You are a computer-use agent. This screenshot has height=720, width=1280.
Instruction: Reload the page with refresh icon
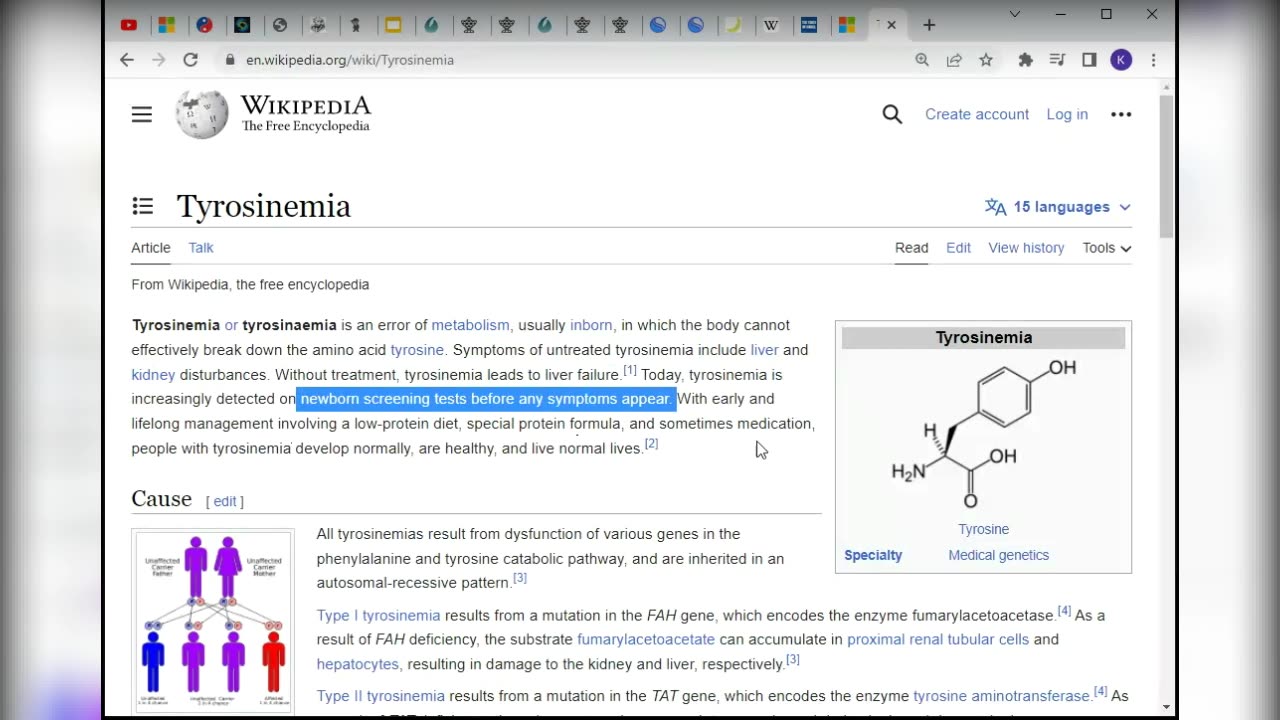coord(191,60)
